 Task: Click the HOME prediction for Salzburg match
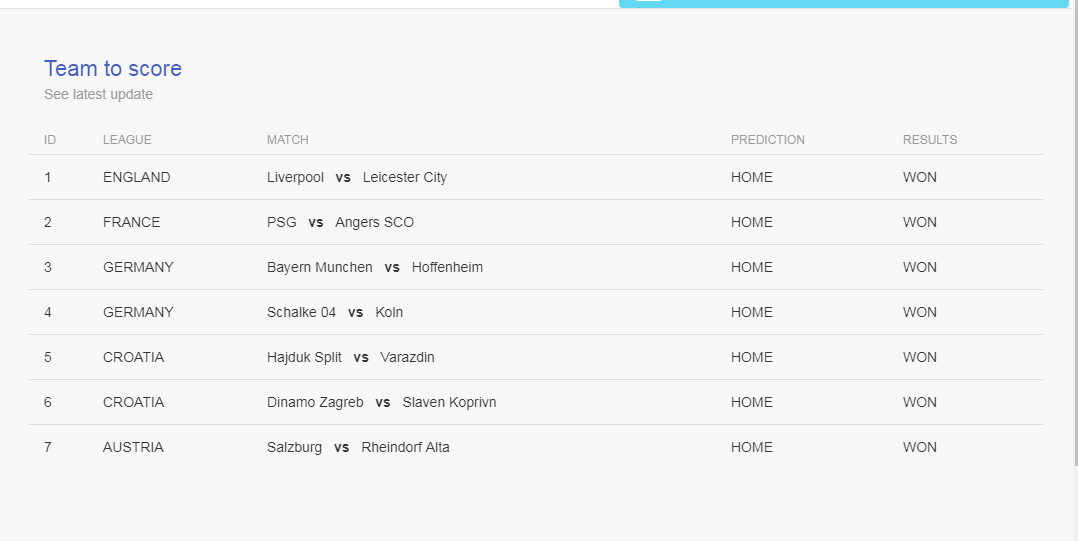click(751, 448)
